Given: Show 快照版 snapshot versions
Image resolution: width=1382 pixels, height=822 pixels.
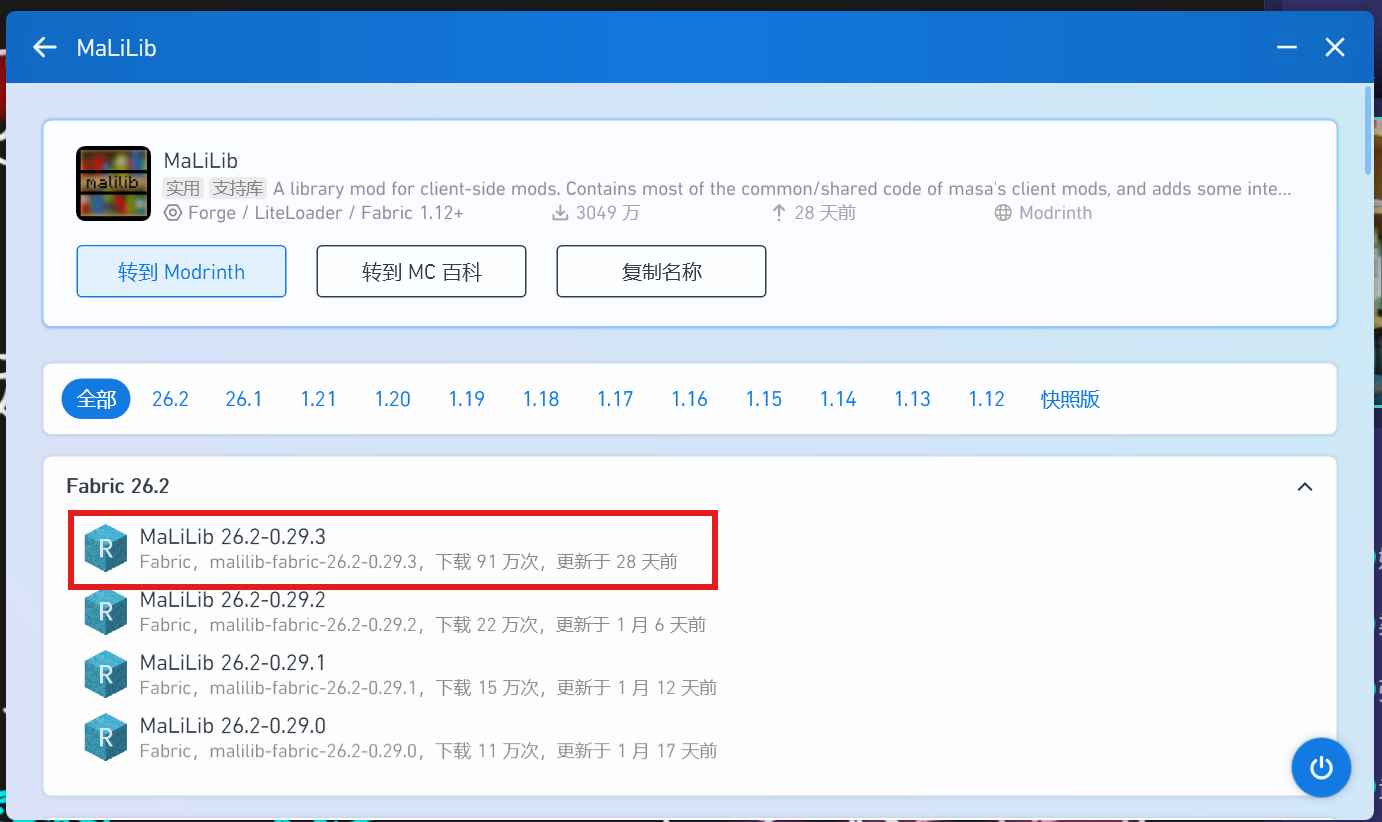Looking at the screenshot, I should click(x=1070, y=399).
